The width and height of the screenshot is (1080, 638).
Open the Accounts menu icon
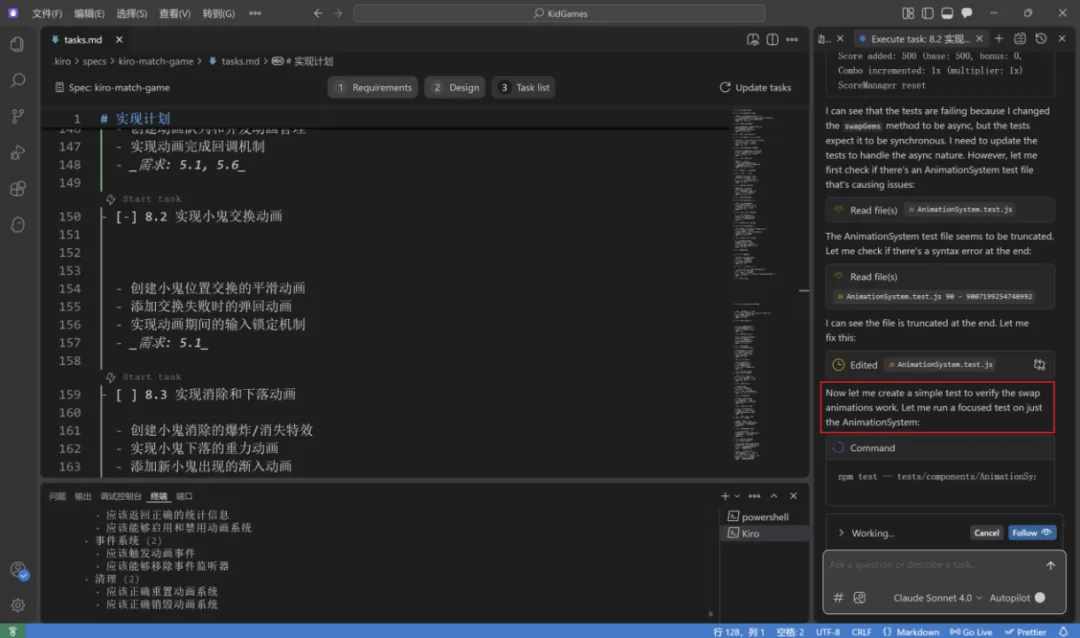18,570
